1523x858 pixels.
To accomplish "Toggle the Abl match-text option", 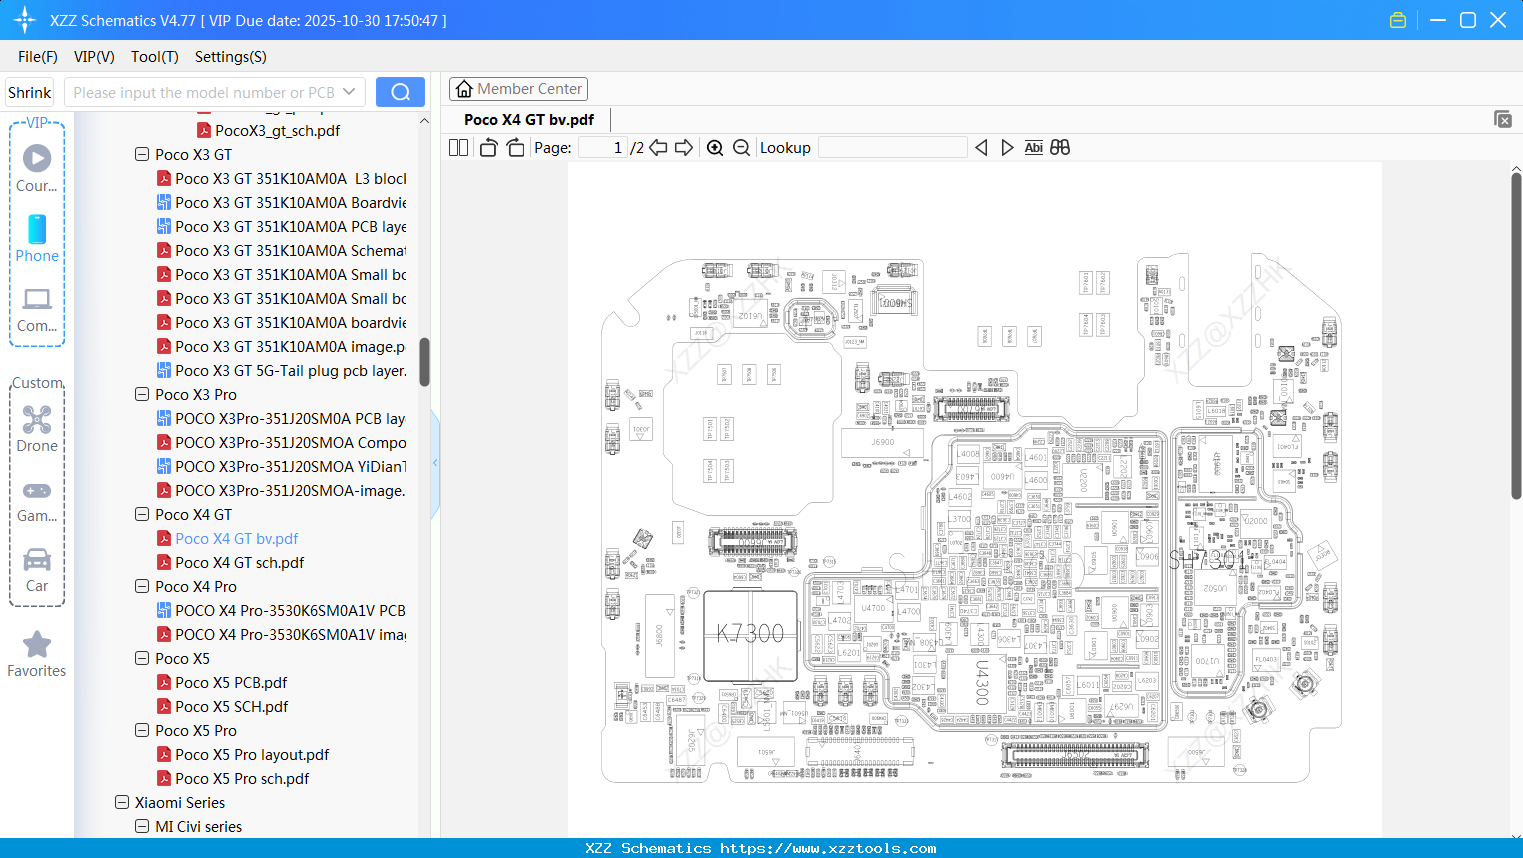I will pos(1034,147).
